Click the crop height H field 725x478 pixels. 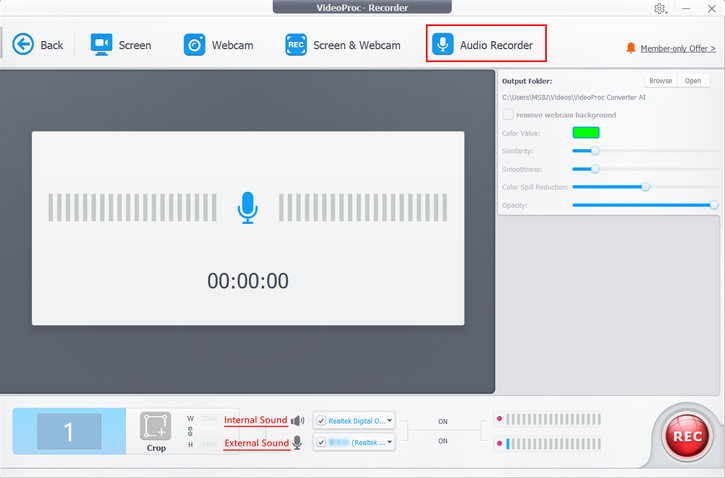pyautogui.click(x=209, y=444)
